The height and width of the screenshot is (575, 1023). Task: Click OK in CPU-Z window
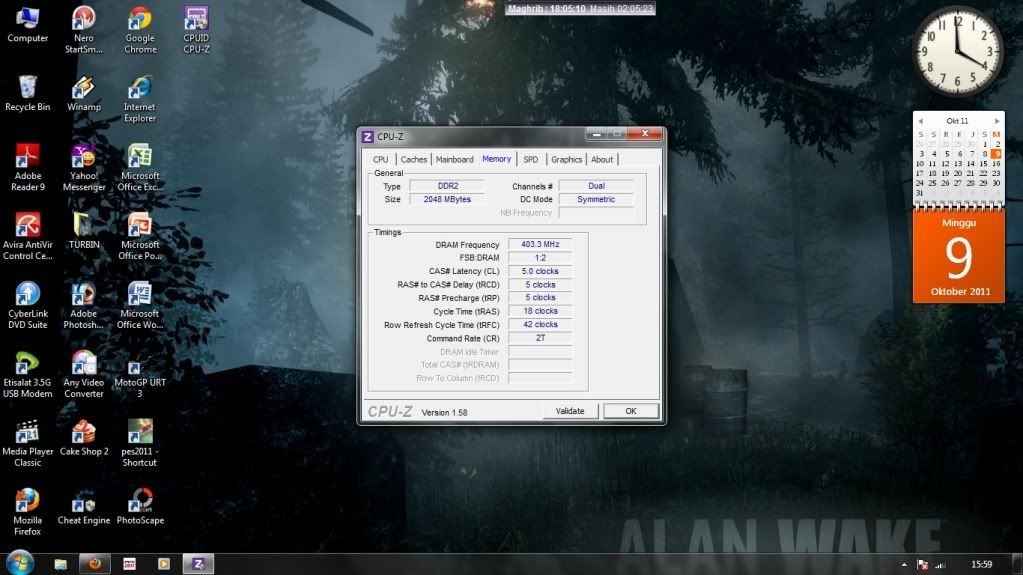click(x=631, y=411)
